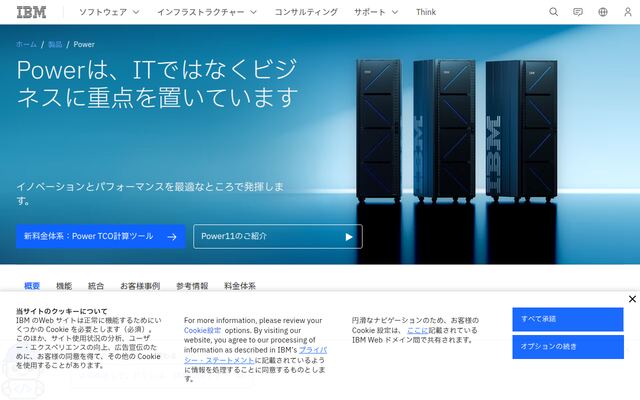Image resolution: width=640 pixels, height=400 pixels.
Task: Click the すべて承諾 cookie button
Action: click(568, 319)
